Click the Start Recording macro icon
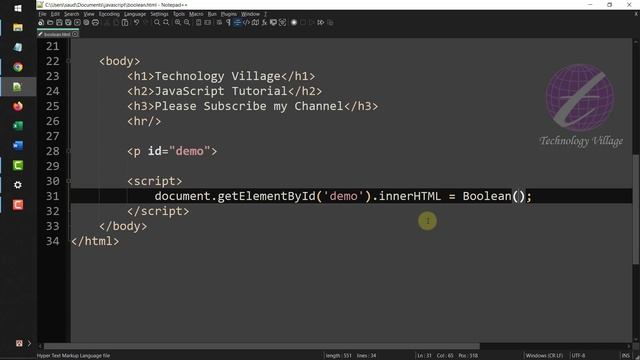 [294, 22]
